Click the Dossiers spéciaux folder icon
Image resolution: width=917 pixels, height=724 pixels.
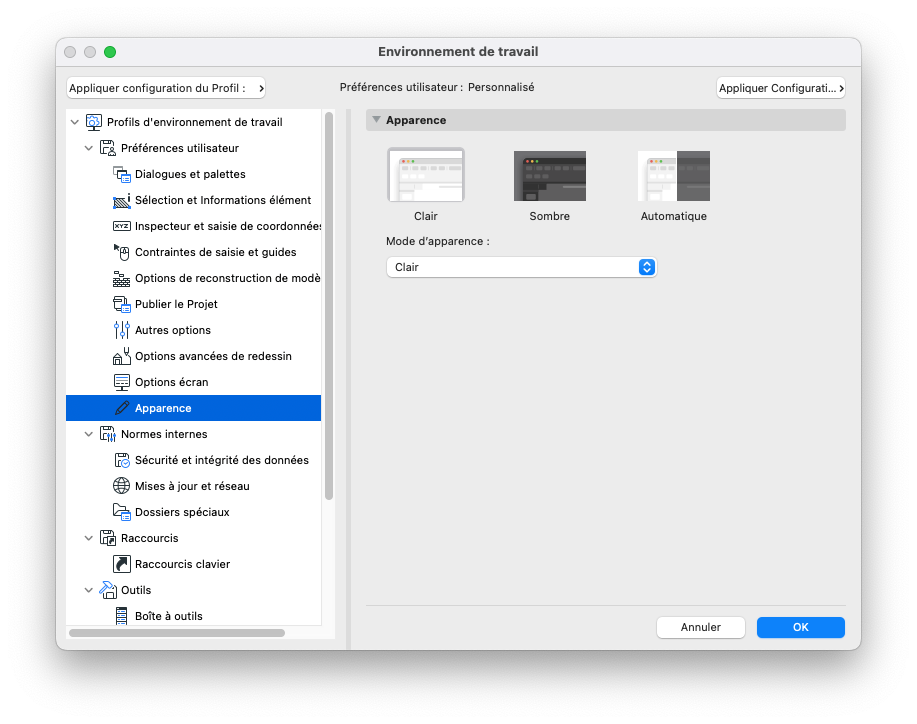122,512
